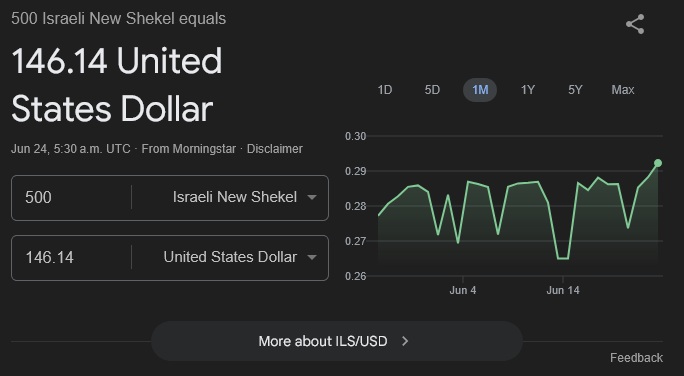Click the chevron next to More about ILS/USD
Image resolution: width=684 pixels, height=376 pixels.
click(x=405, y=341)
